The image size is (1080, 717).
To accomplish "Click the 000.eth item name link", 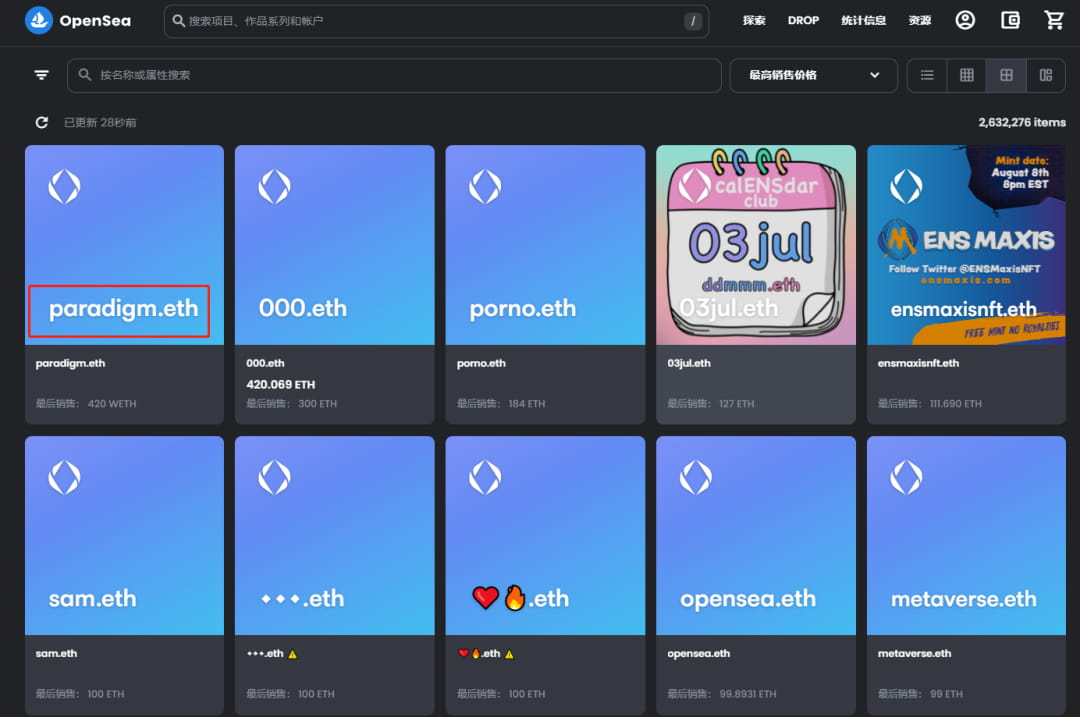I will (265, 363).
